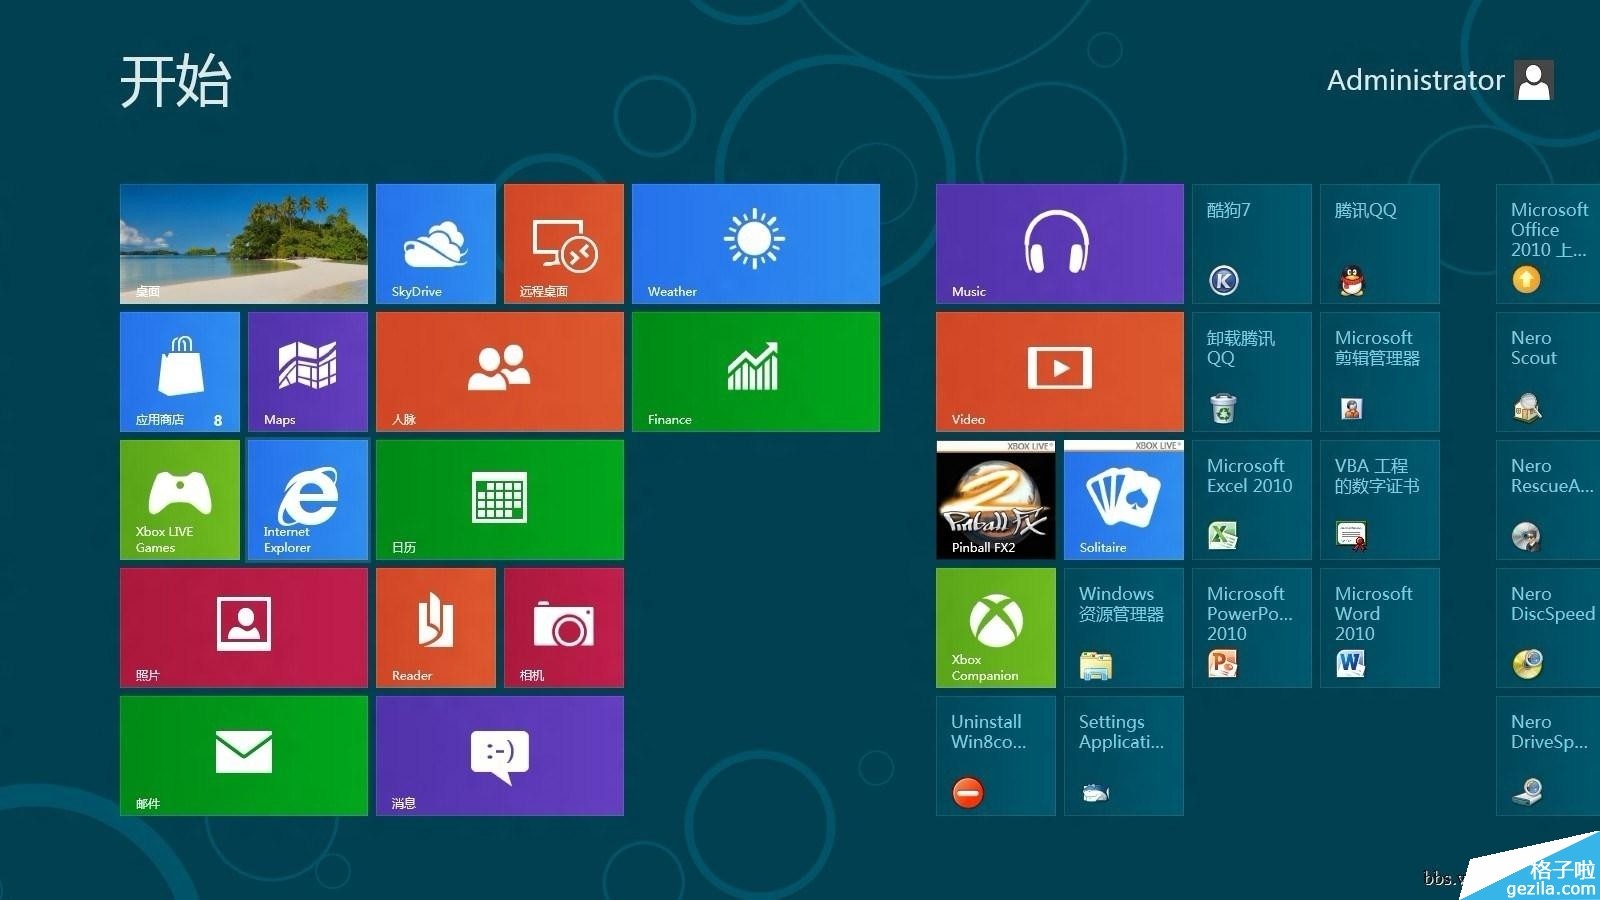Viewport: 1600px width, 900px height.
Task: Click Uninstall Tencent QQ (卸载腾讯QQ) tile
Action: [x=1252, y=372]
